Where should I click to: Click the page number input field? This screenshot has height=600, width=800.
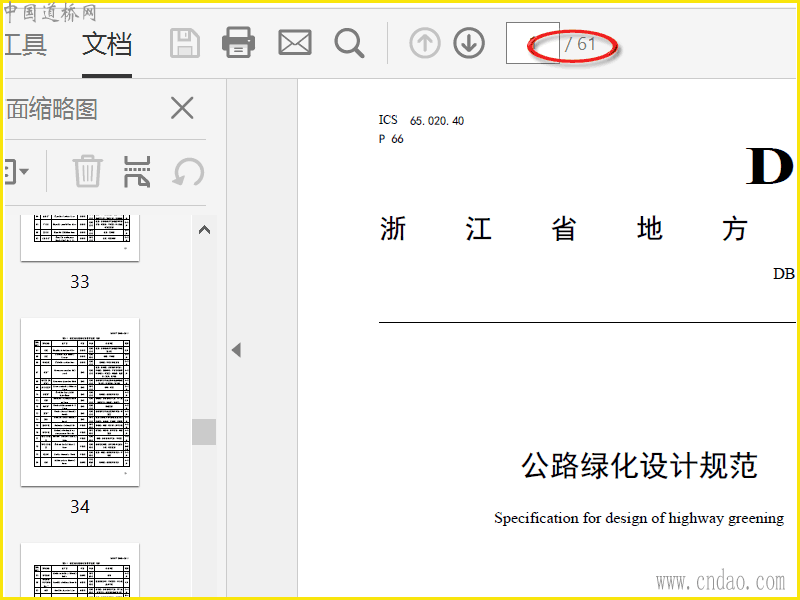pyautogui.click(x=533, y=43)
